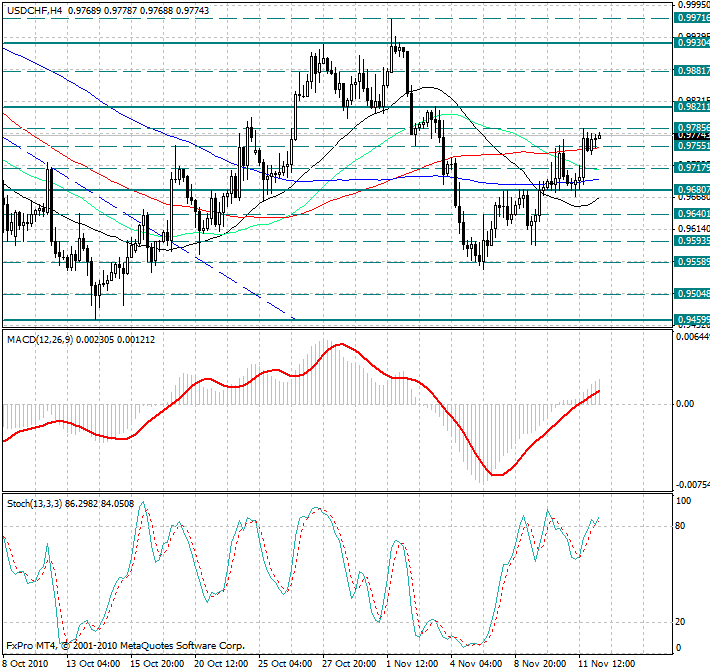
Task: Select the 0.98211 price level tag
Action: (x=692, y=106)
